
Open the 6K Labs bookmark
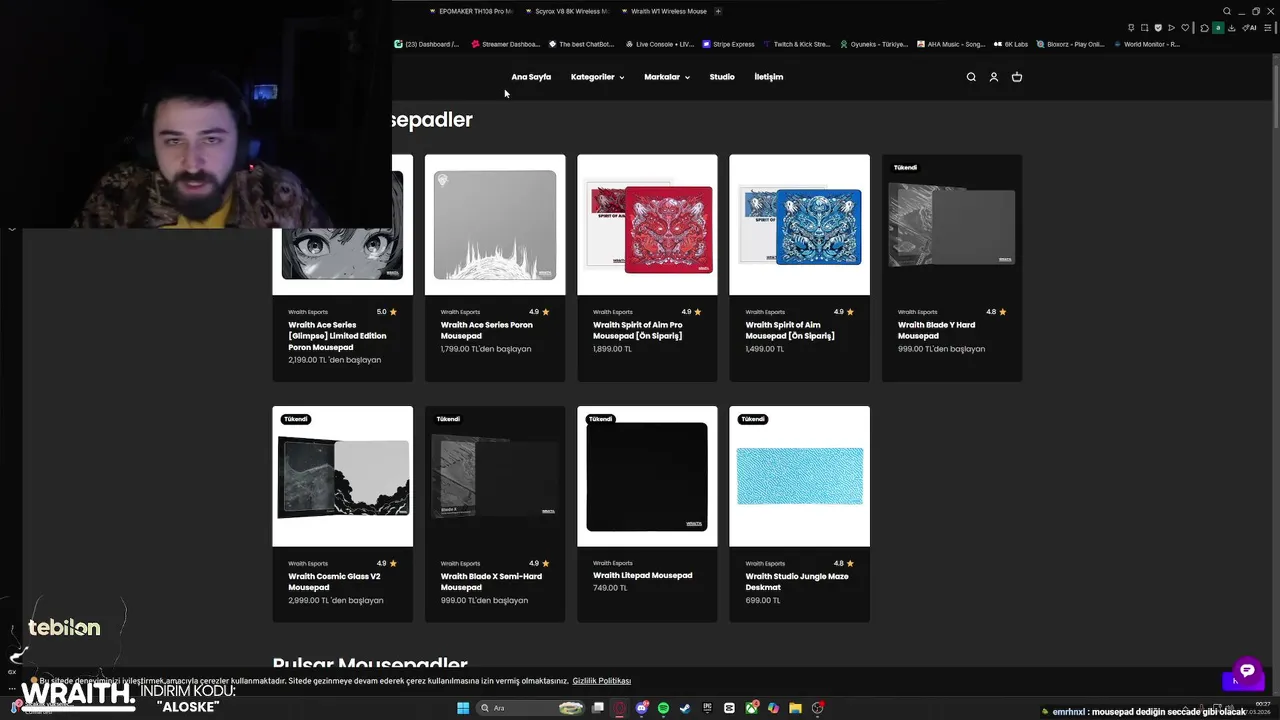(x=1010, y=44)
